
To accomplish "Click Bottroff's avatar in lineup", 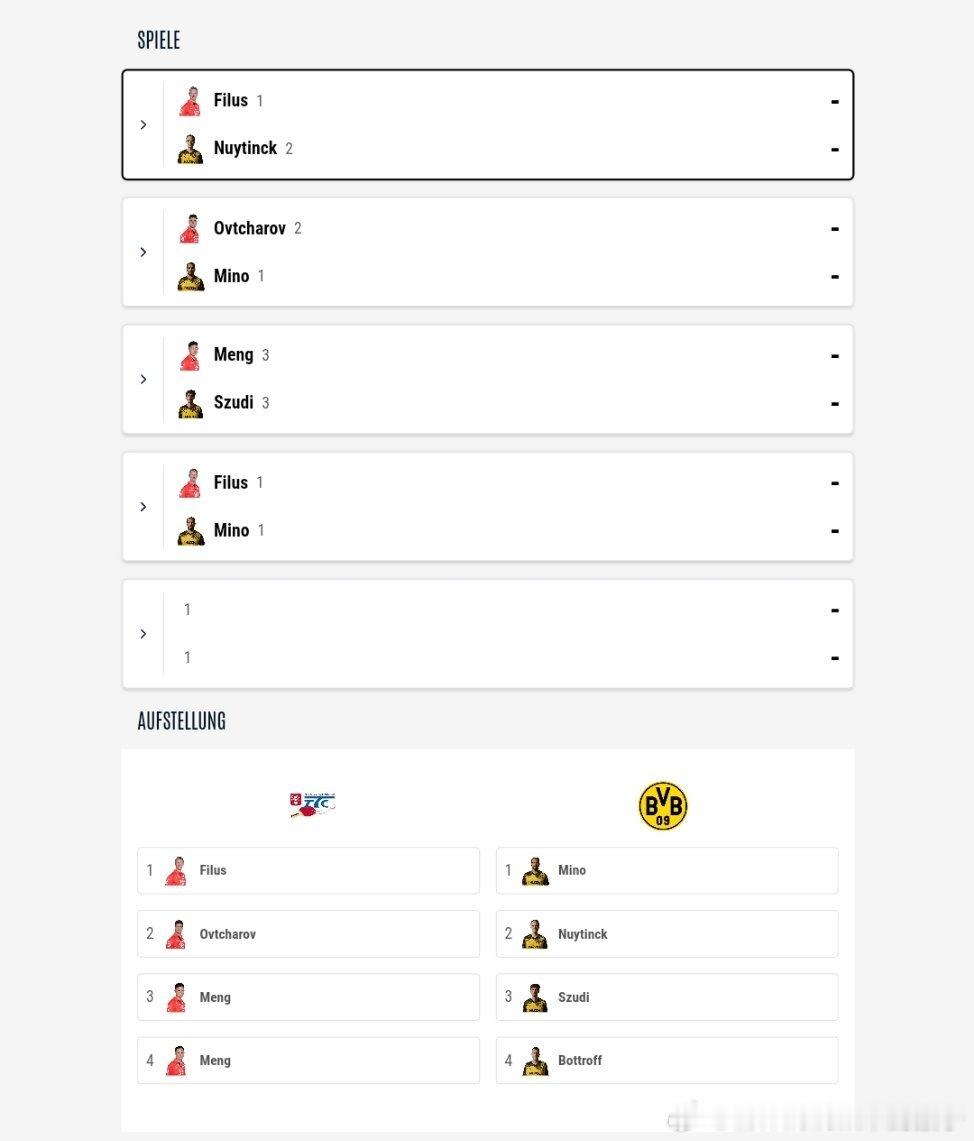I will coord(535,1061).
